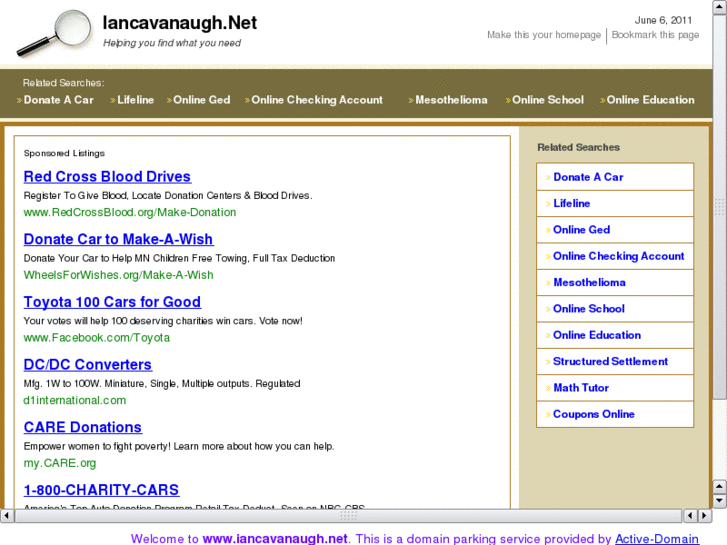Click Register To Give Blood description text

168,196
